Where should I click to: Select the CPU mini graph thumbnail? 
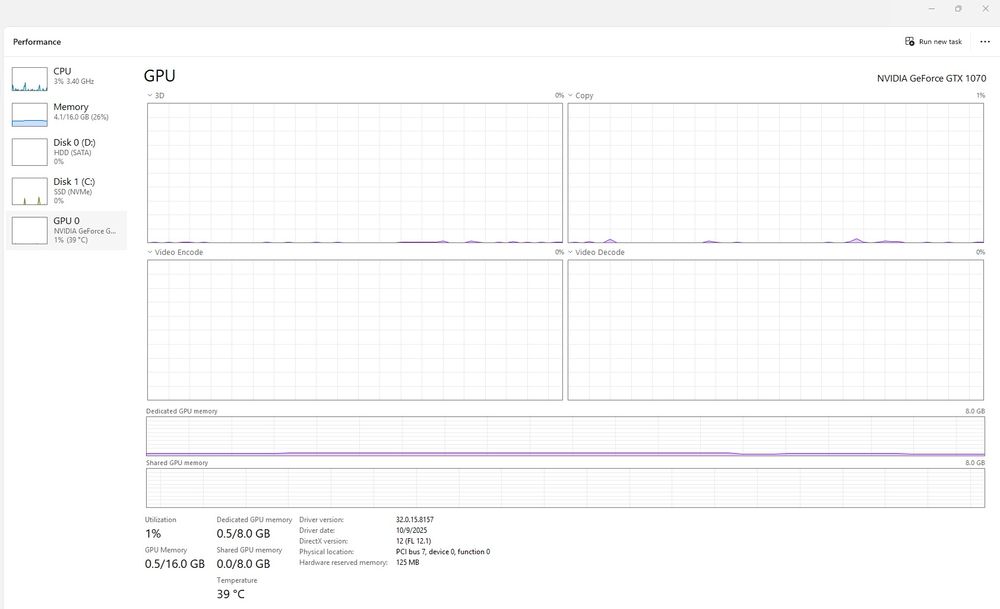click(x=29, y=79)
